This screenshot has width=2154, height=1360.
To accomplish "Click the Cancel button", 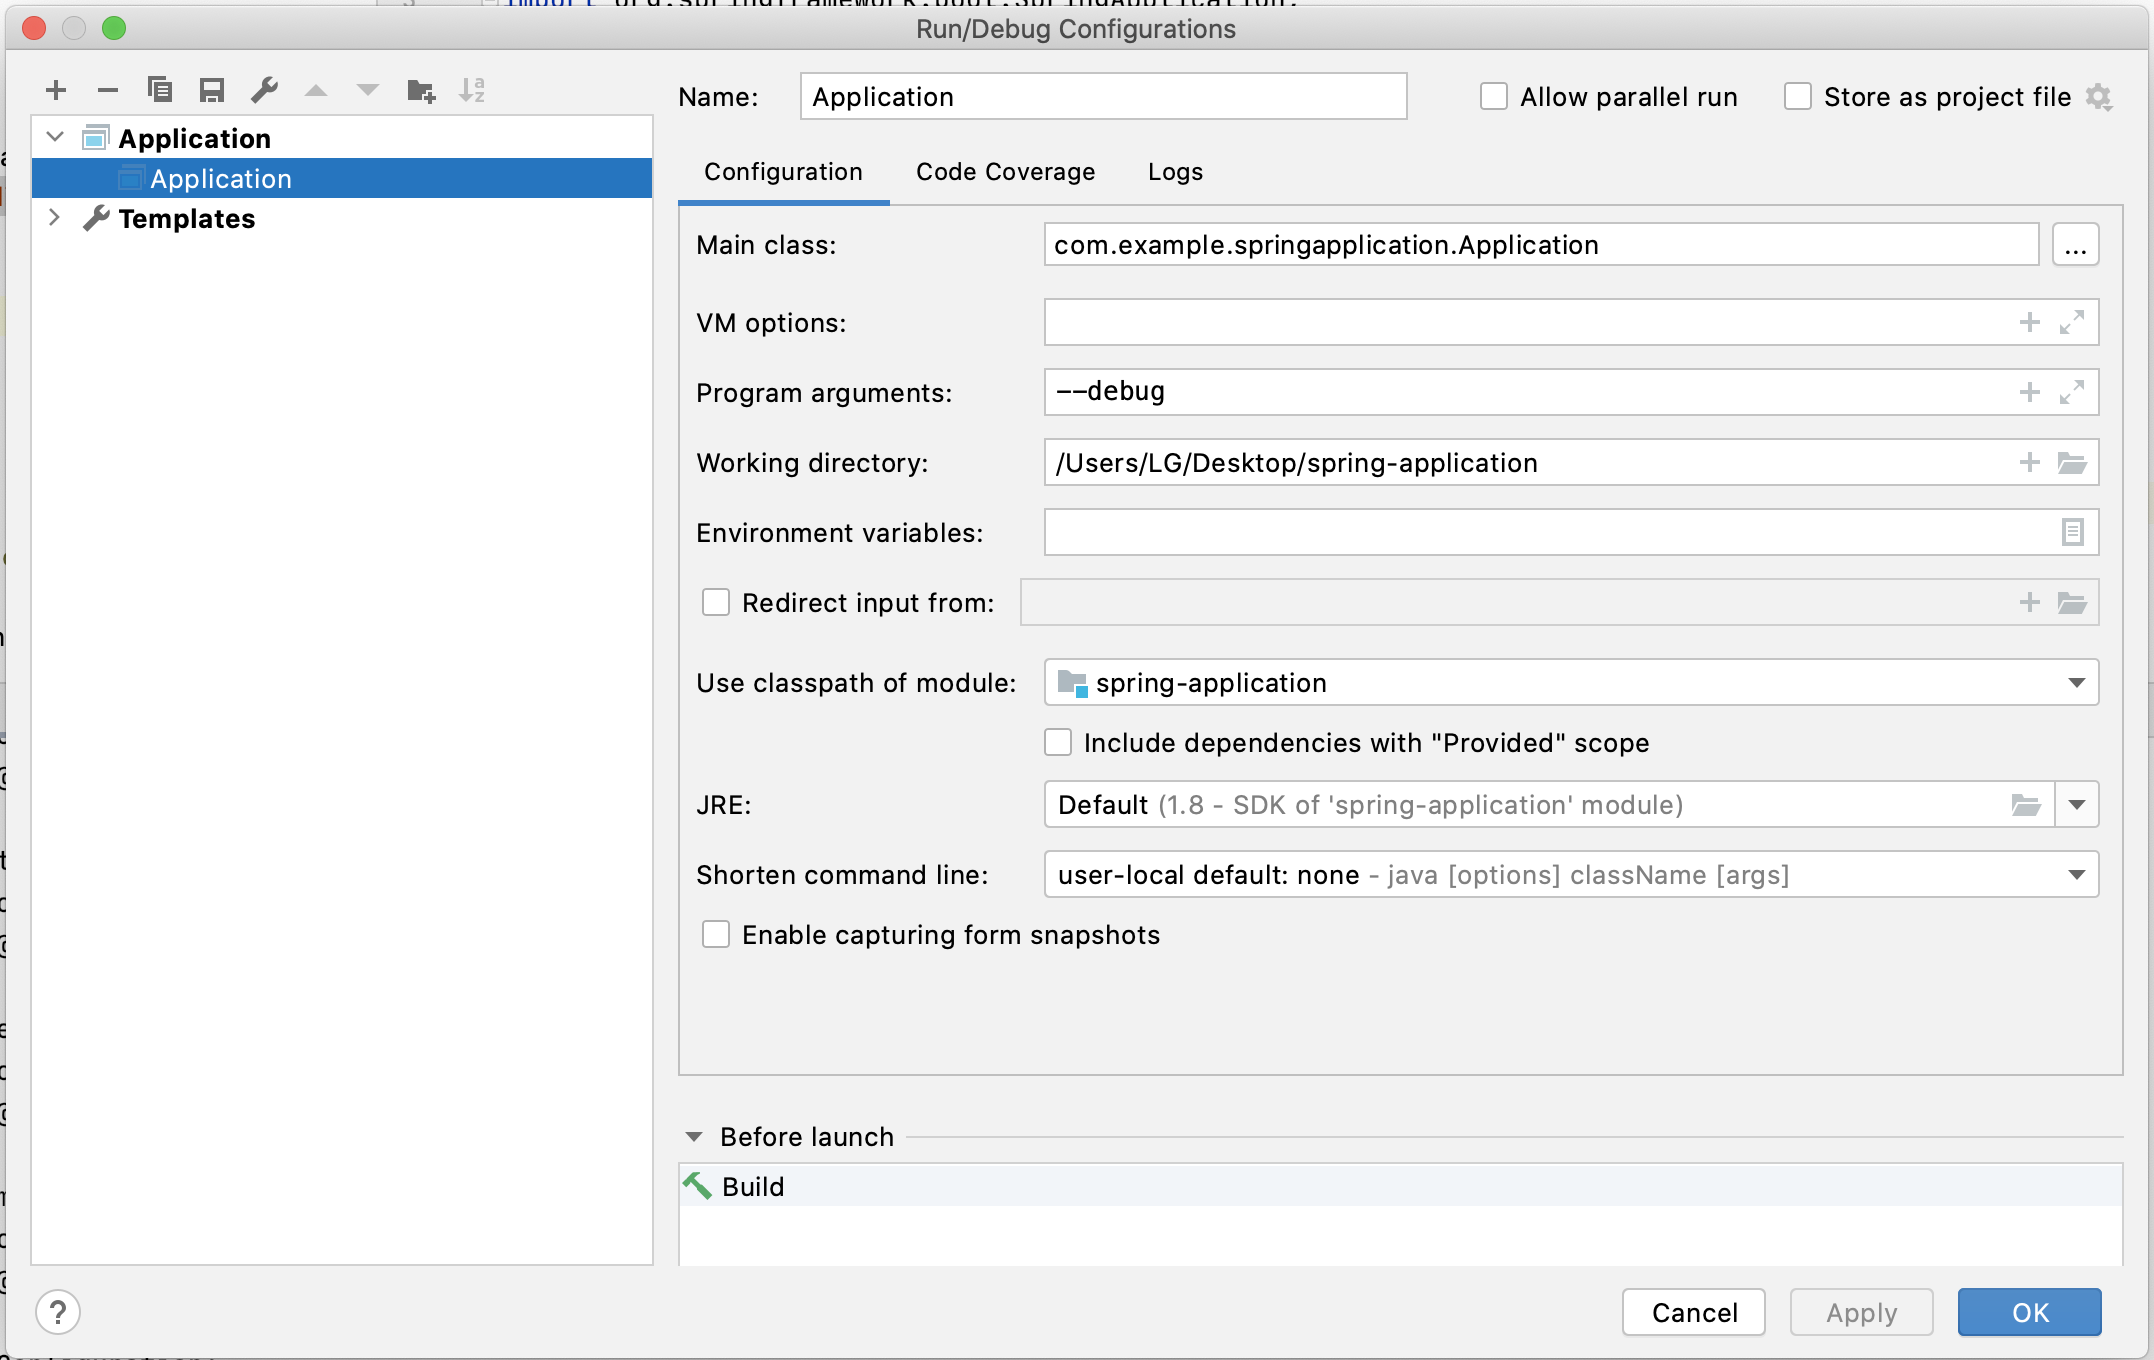I will (1693, 1312).
